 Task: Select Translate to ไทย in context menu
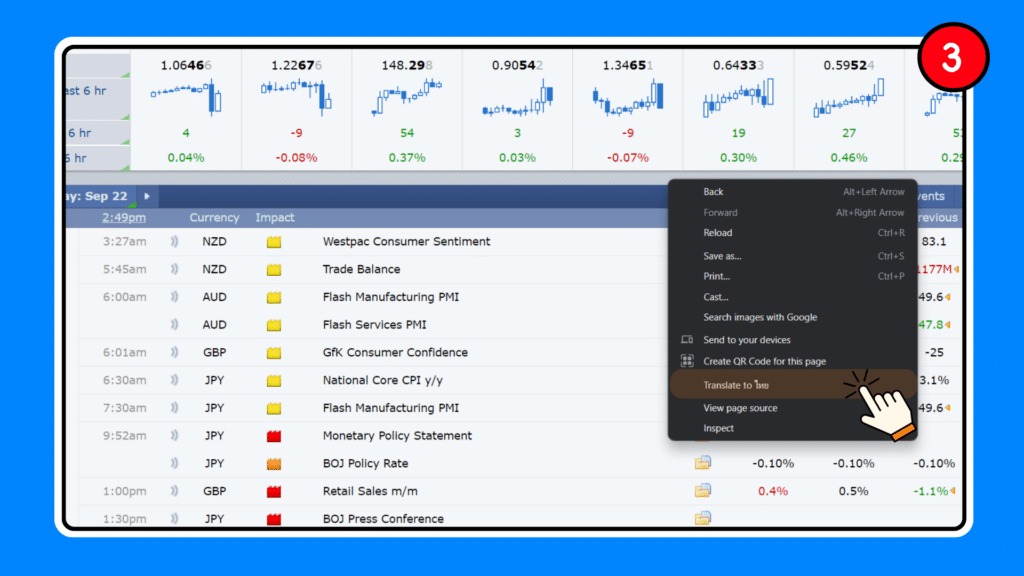(736, 385)
